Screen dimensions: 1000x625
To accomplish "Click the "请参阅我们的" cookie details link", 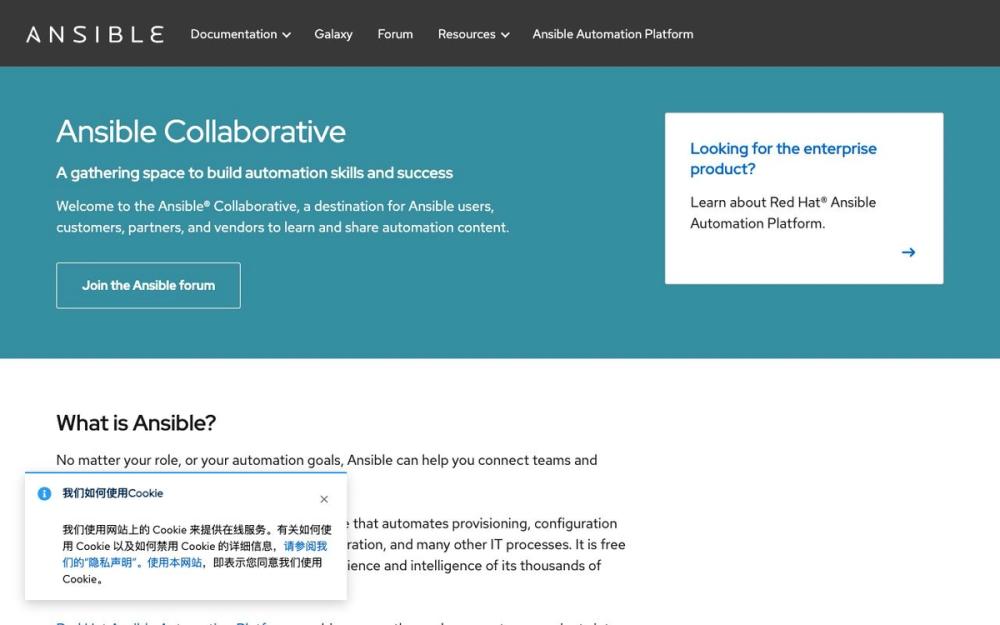I will pyautogui.click(x=304, y=544).
